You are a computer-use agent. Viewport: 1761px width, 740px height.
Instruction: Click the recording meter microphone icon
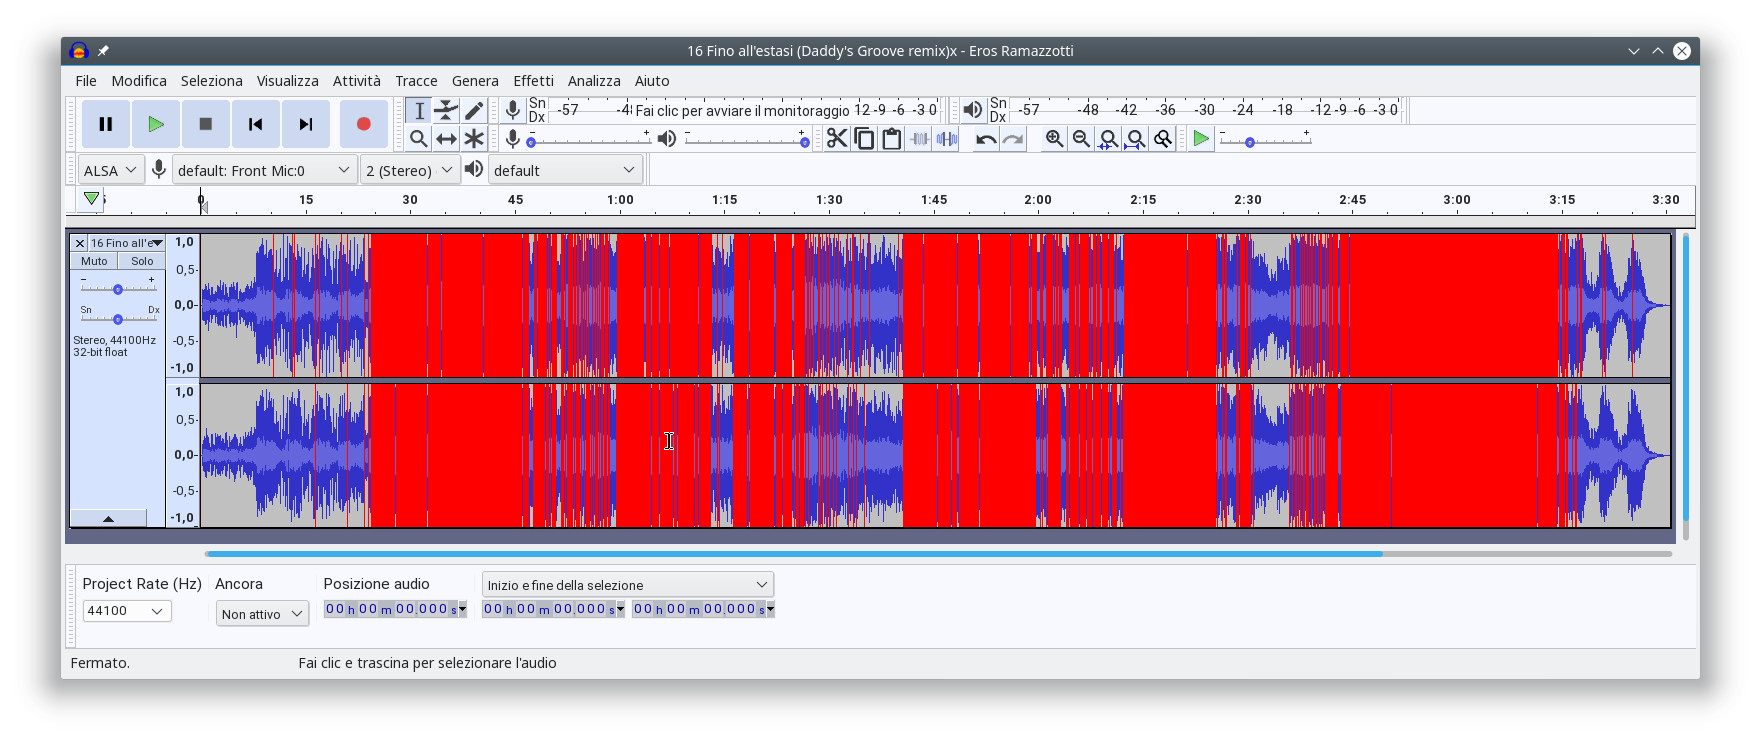click(x=513, y=110)
